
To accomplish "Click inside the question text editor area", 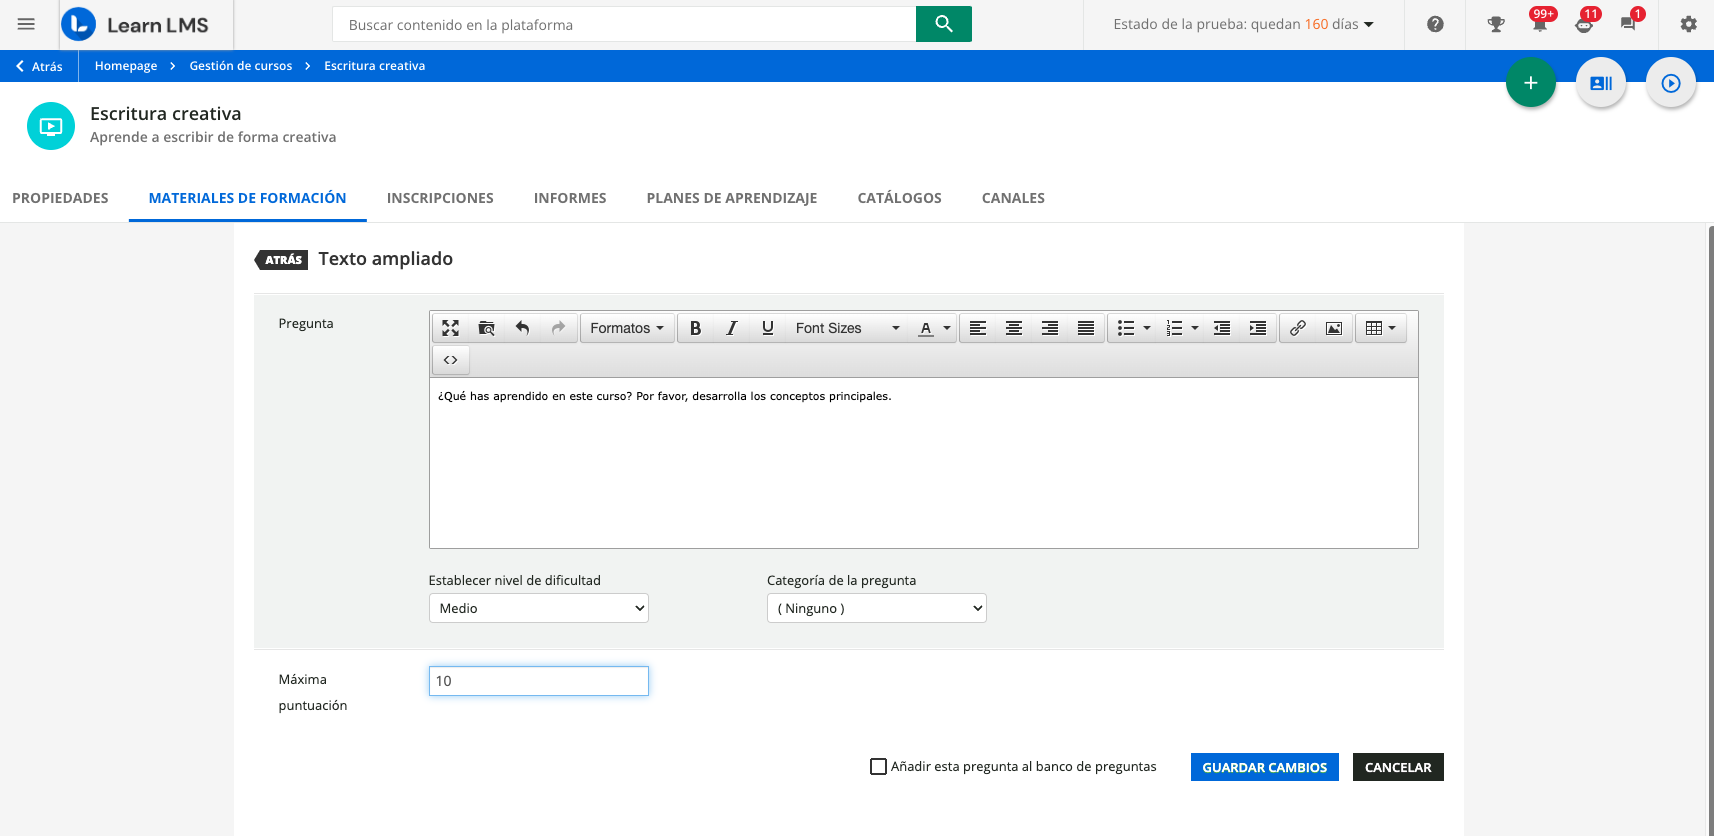I will (924, 463).
